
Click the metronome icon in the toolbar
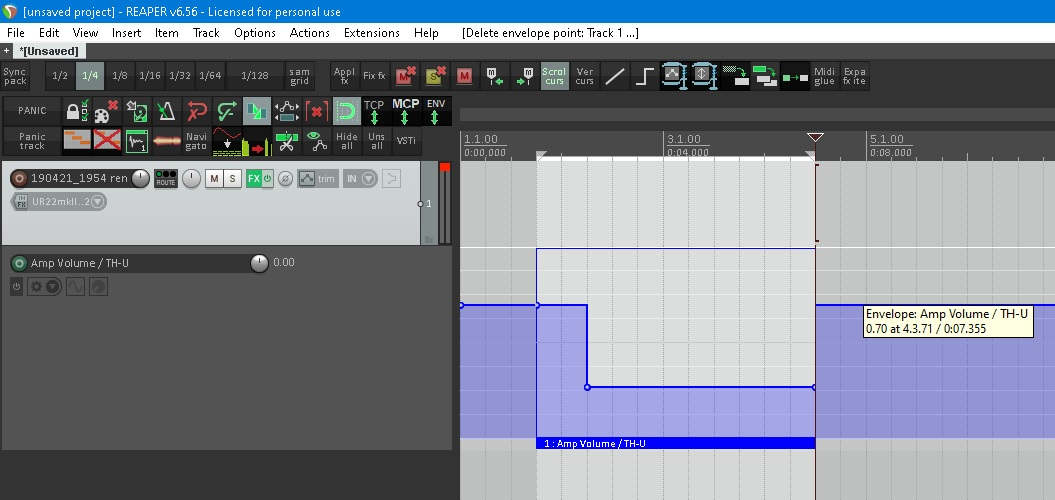167,111
